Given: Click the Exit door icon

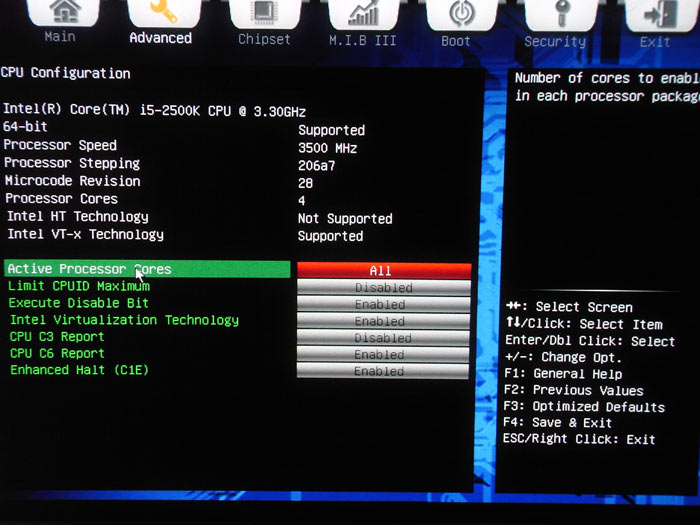Looking at the screenshot, I should coord(662,14).
